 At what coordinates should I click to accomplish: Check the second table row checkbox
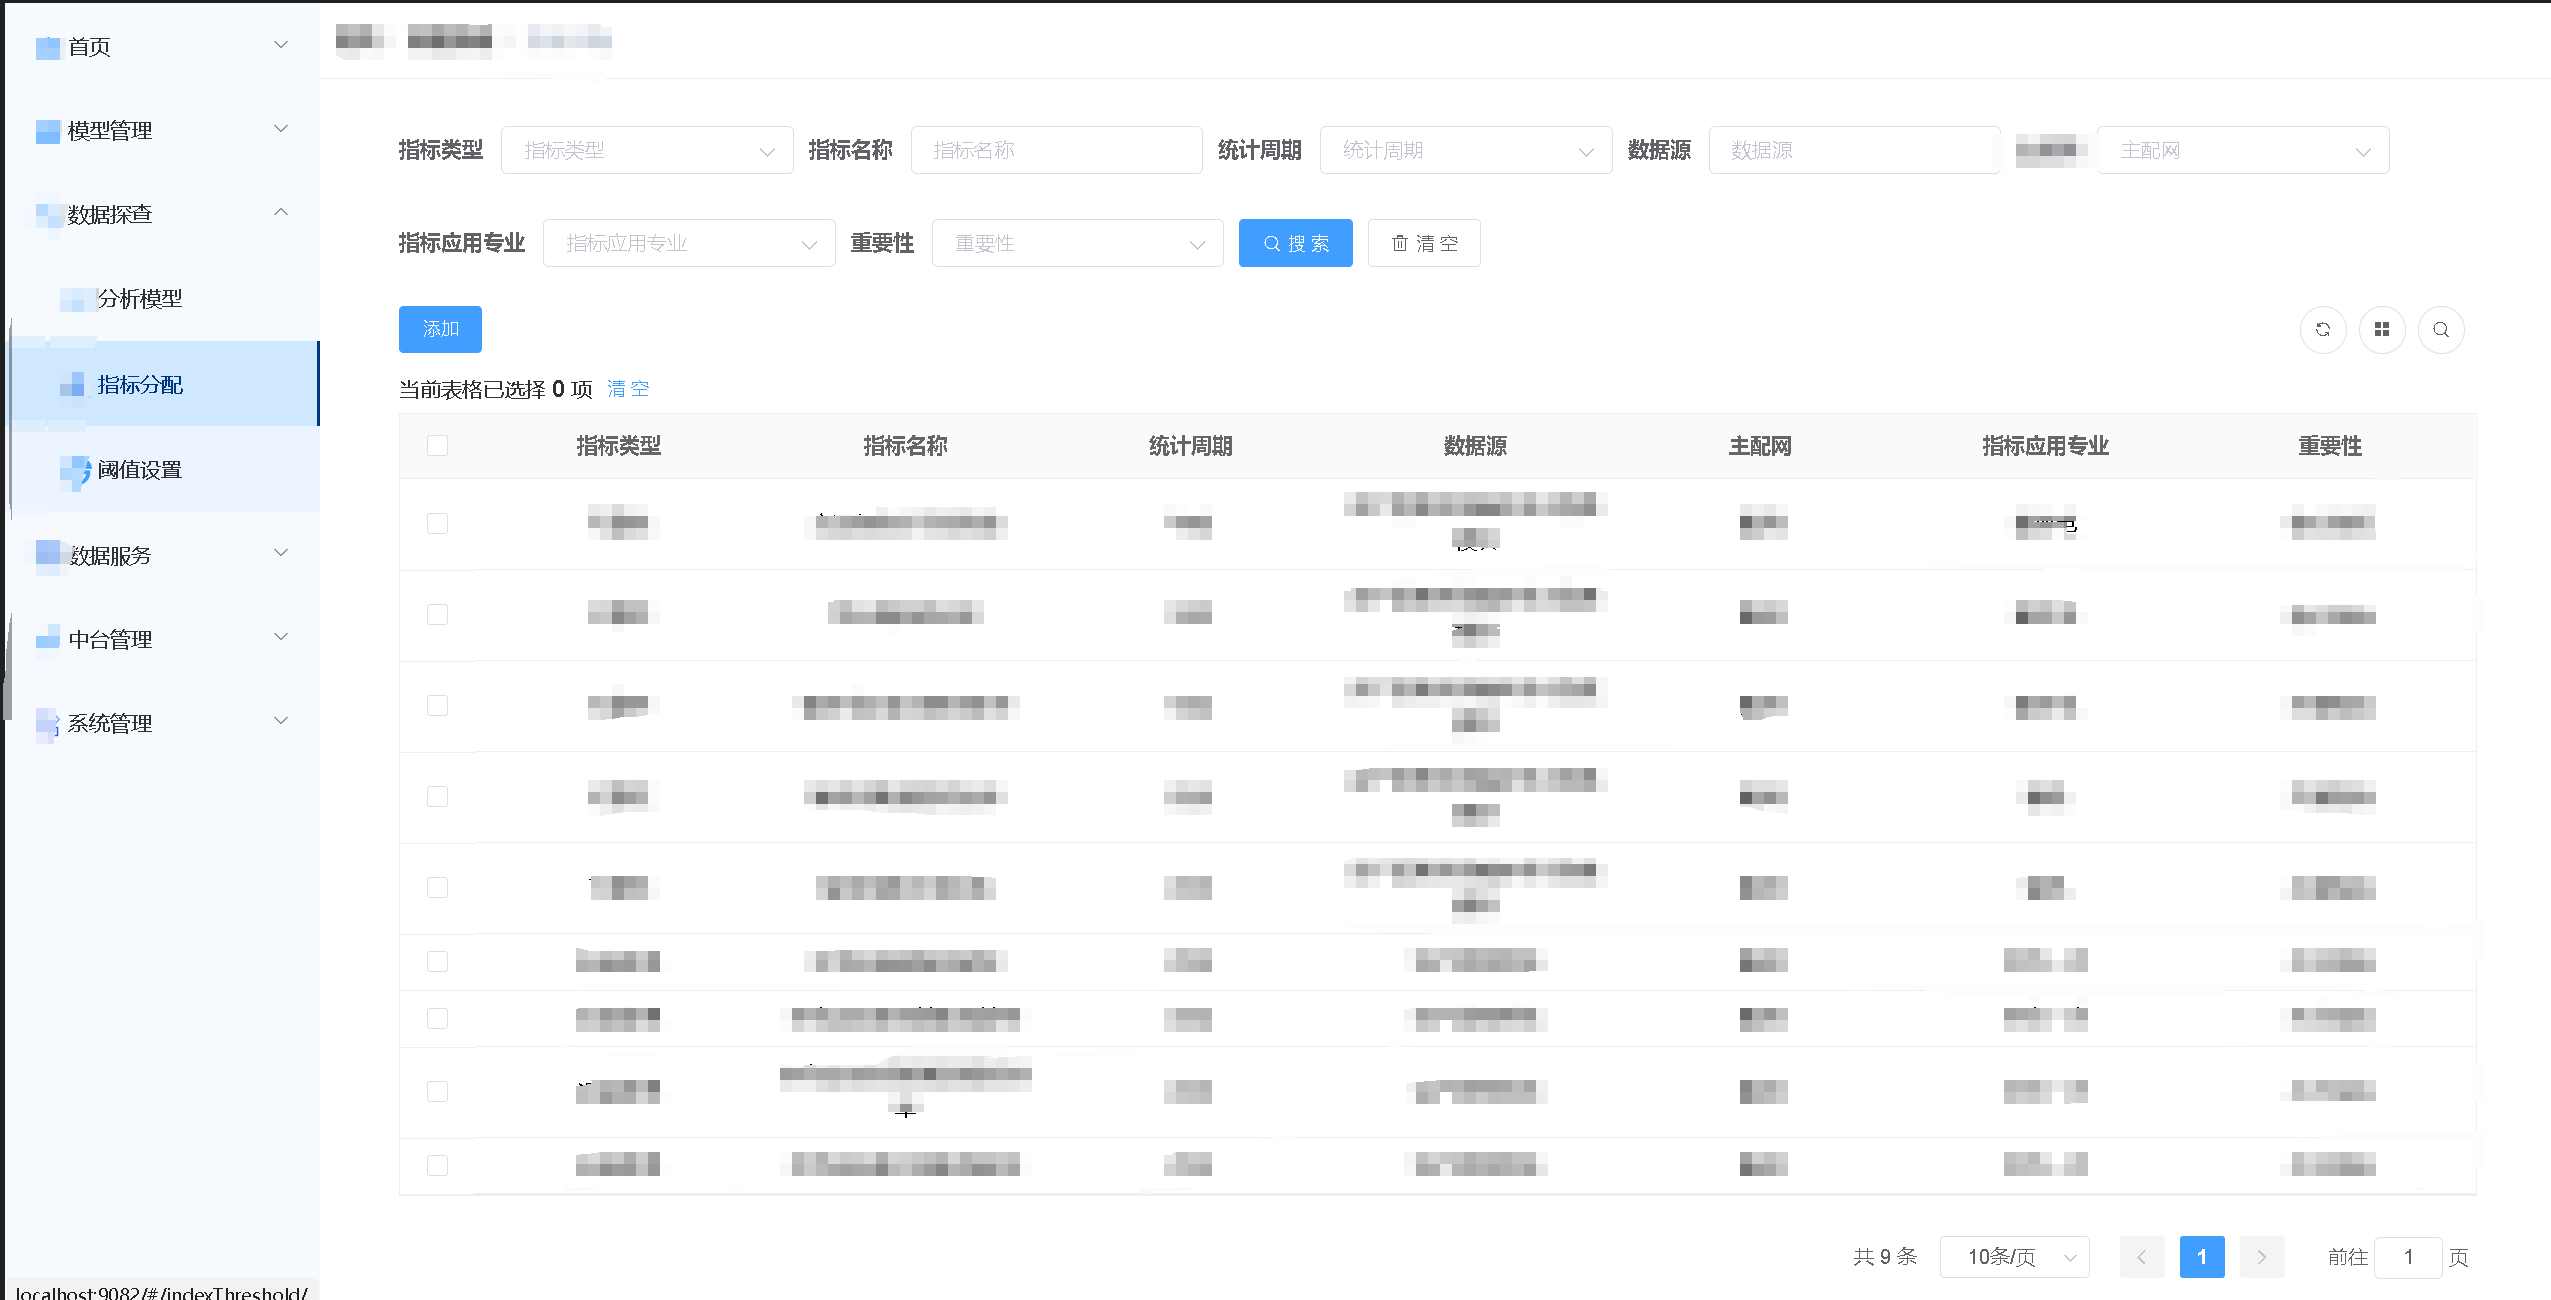pos(437,615)
